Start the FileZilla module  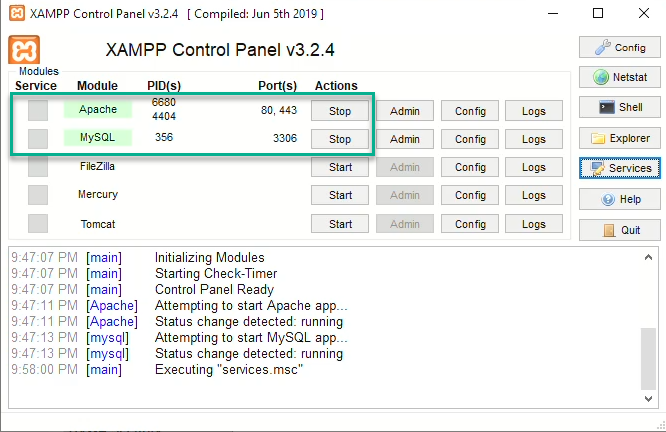point(340,167)
